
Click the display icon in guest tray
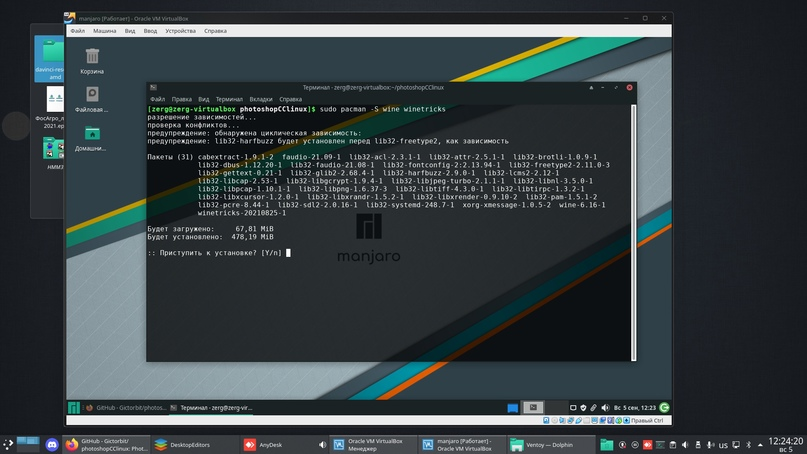(x=573, y=408)
